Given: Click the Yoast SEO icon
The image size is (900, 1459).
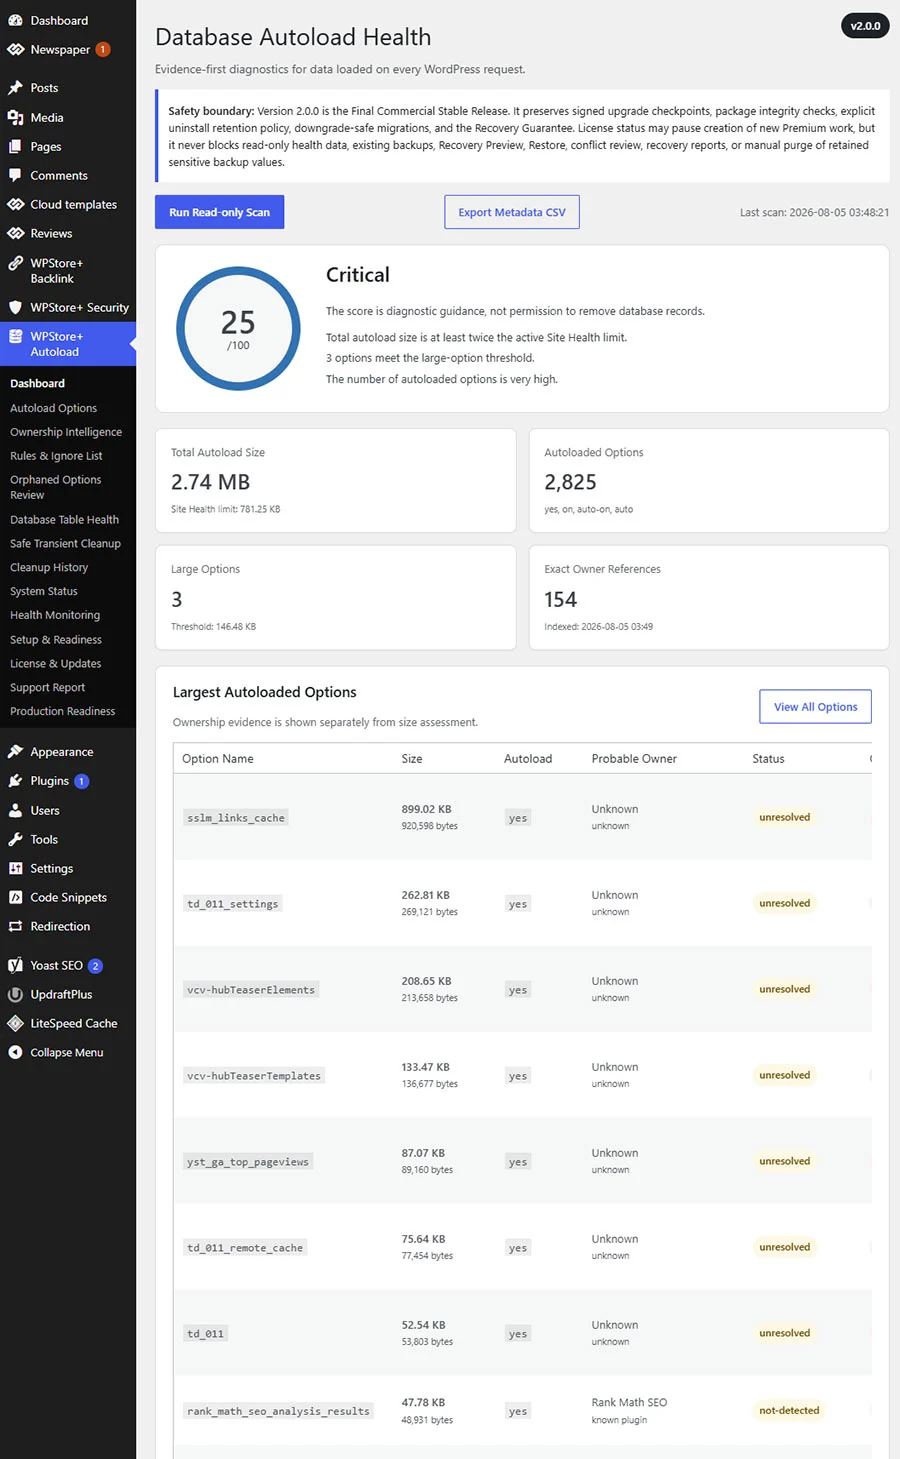Looking at the screenshot, I should pos(15,965).
